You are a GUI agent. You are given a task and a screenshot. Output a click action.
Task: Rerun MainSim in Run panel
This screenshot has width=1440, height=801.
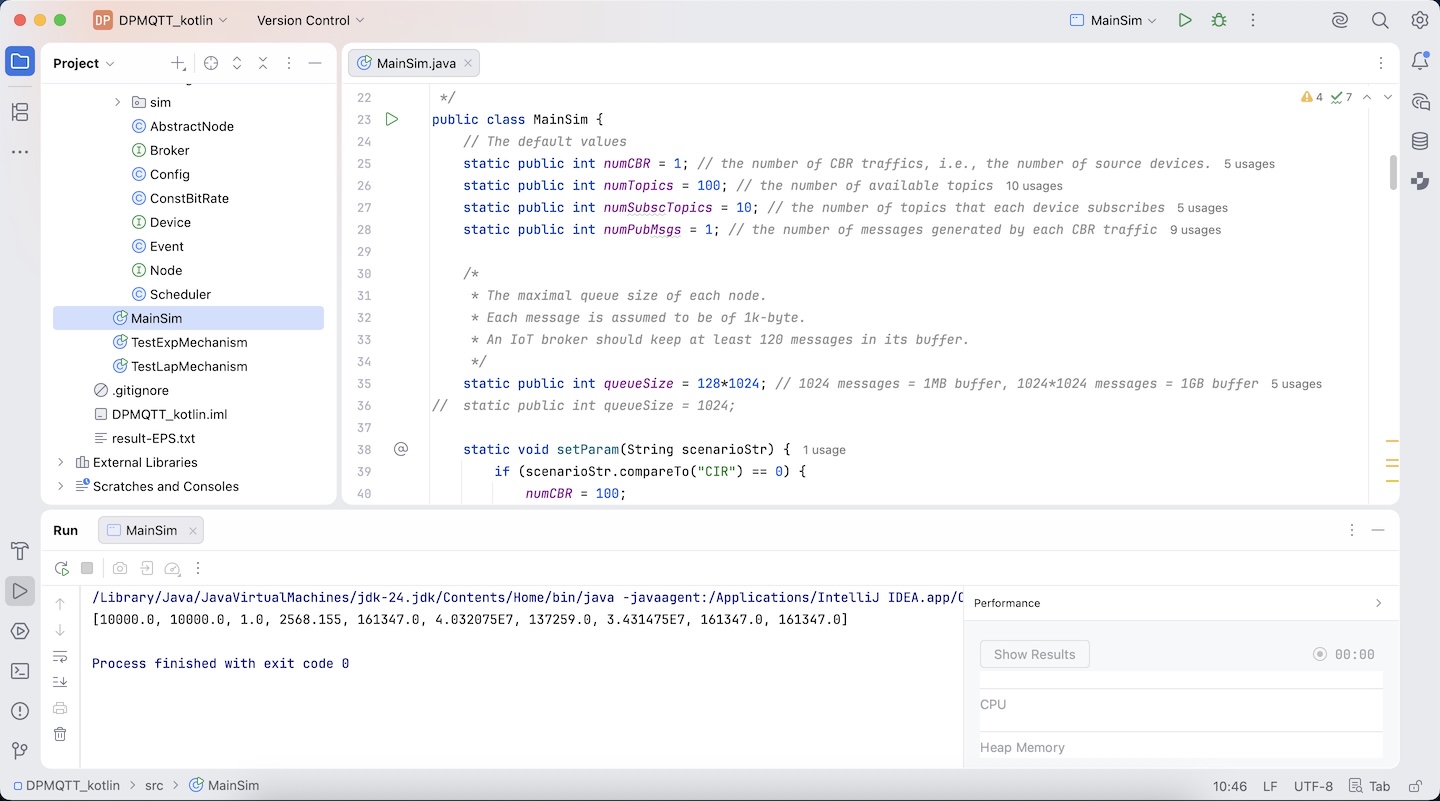tap(62, 568)
